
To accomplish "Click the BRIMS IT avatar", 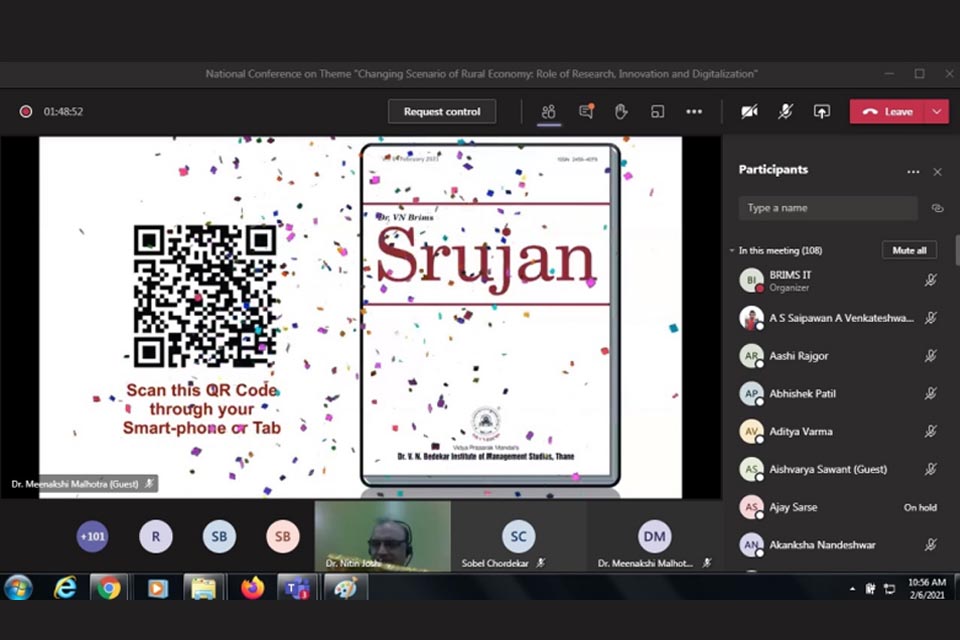I will [751, 280].
